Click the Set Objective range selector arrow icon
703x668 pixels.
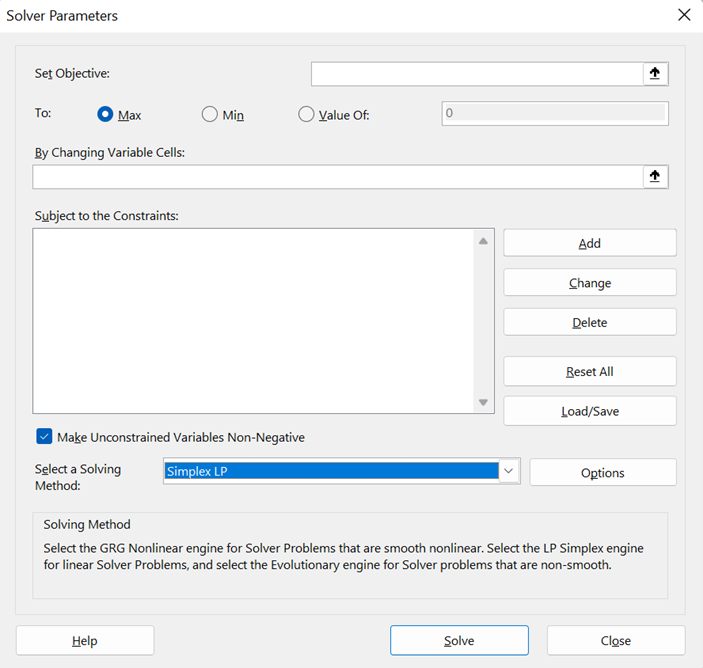[x=655, y=74]
